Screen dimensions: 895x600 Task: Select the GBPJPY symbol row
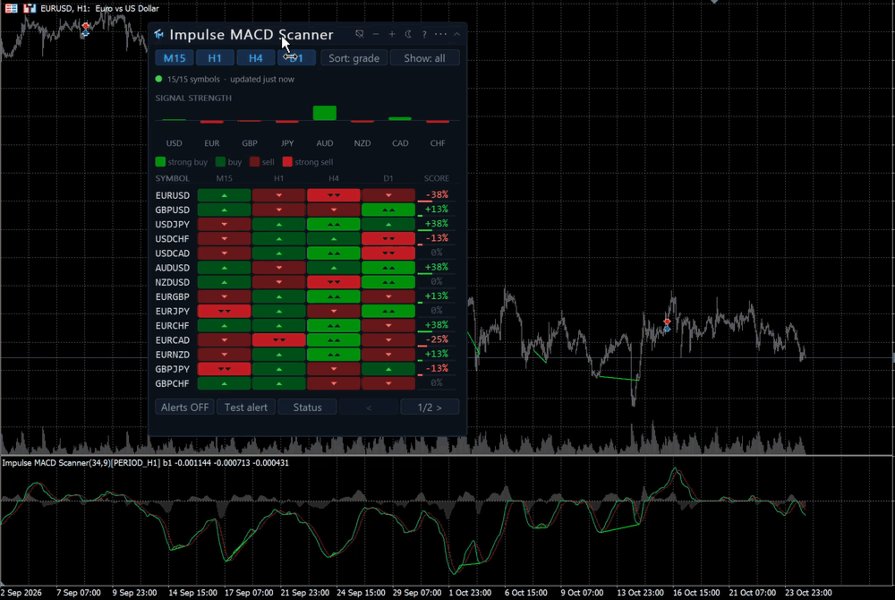click(x=305, y=369)
